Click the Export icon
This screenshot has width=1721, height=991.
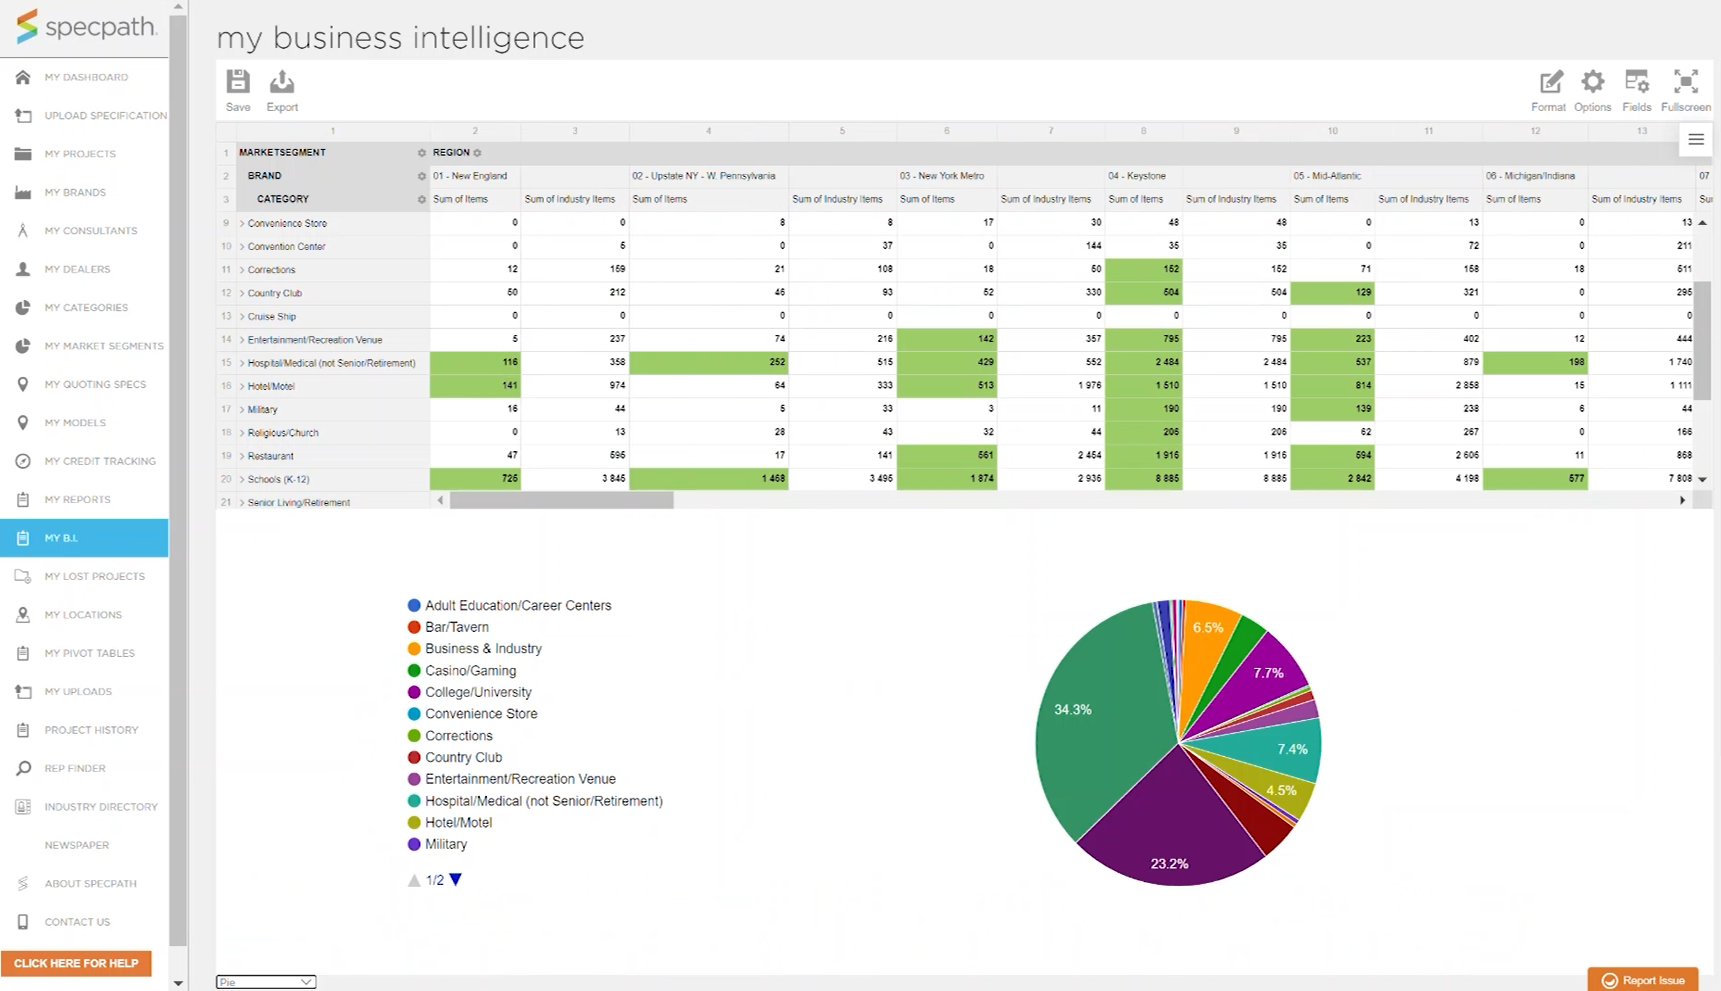(282, 83)
